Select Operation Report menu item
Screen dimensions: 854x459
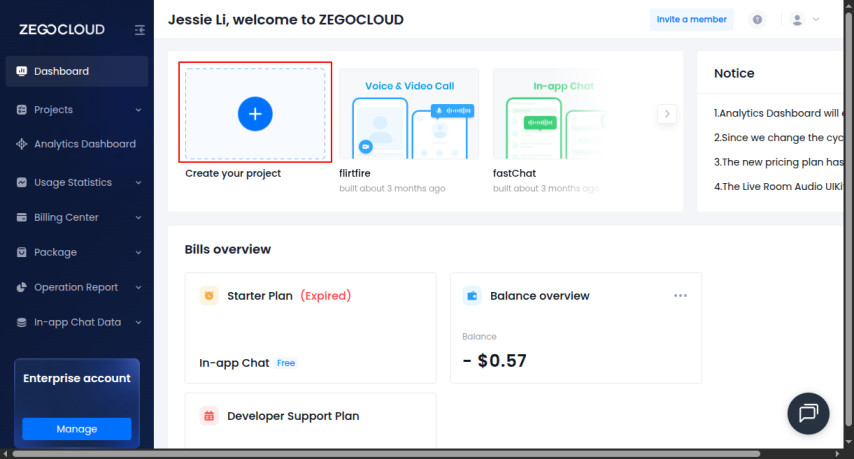pos(77,287)
